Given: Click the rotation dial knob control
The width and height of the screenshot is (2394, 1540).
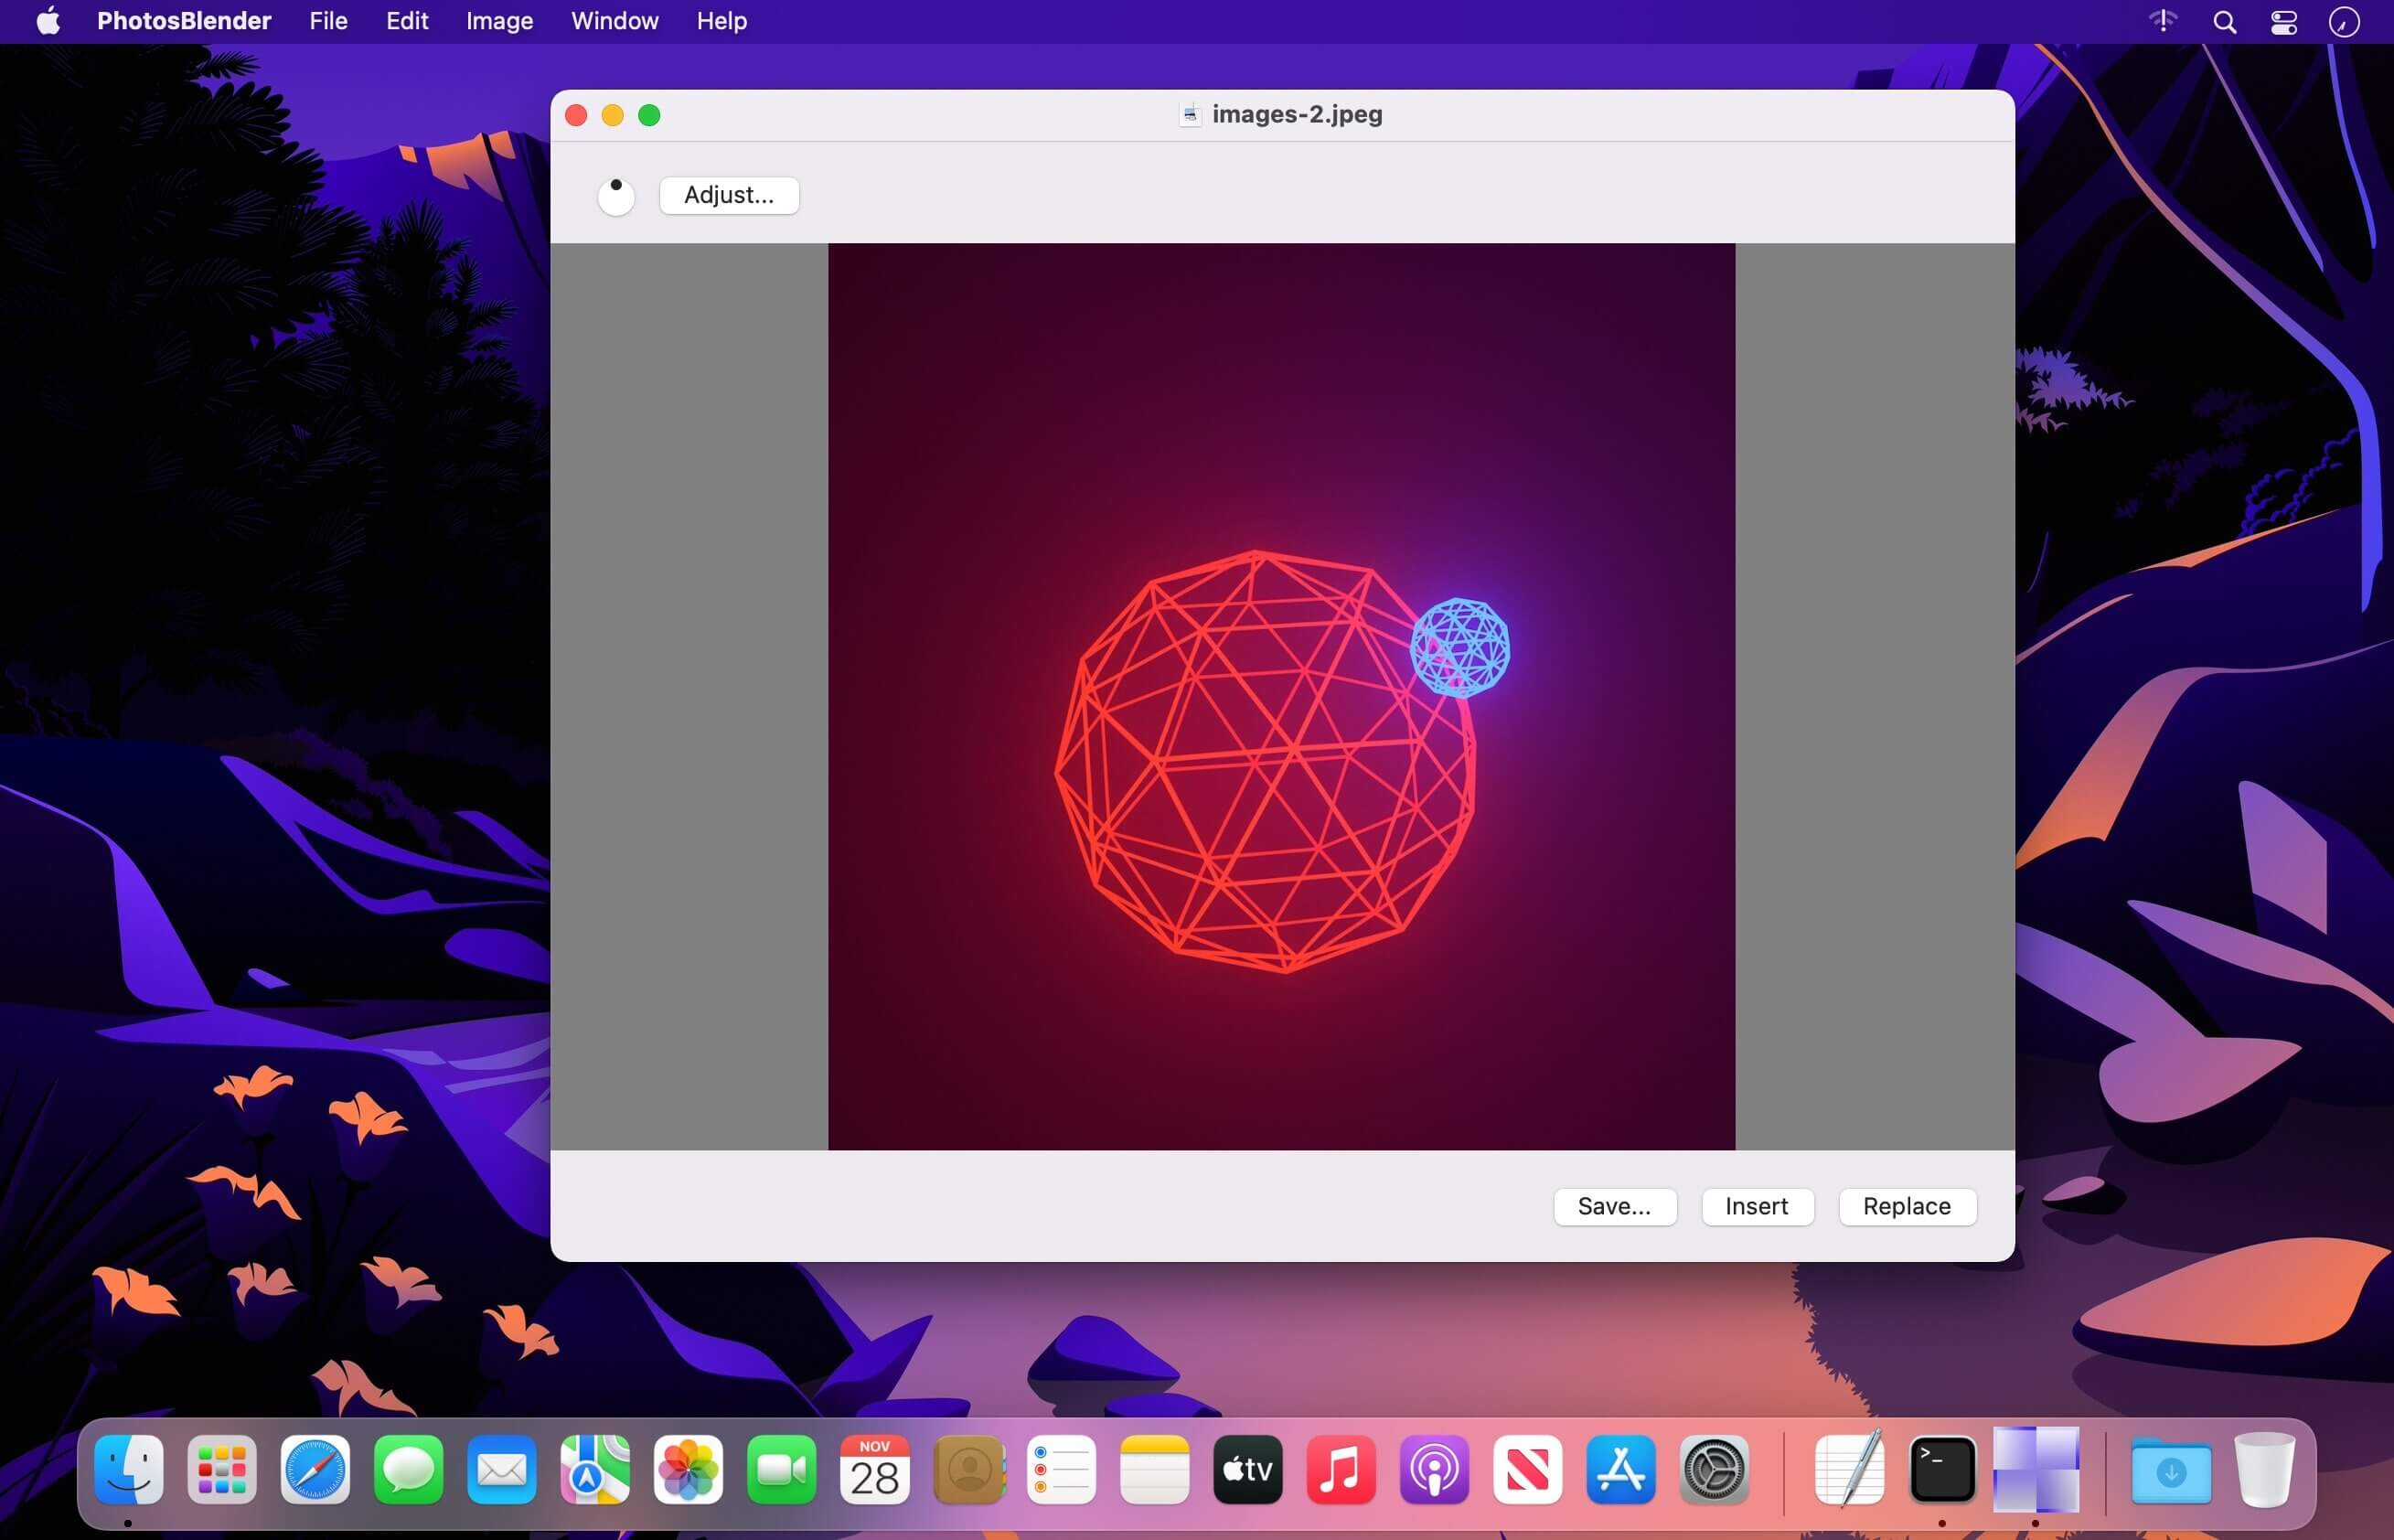Looking at the screenshot, I should (x=616, y=196).
